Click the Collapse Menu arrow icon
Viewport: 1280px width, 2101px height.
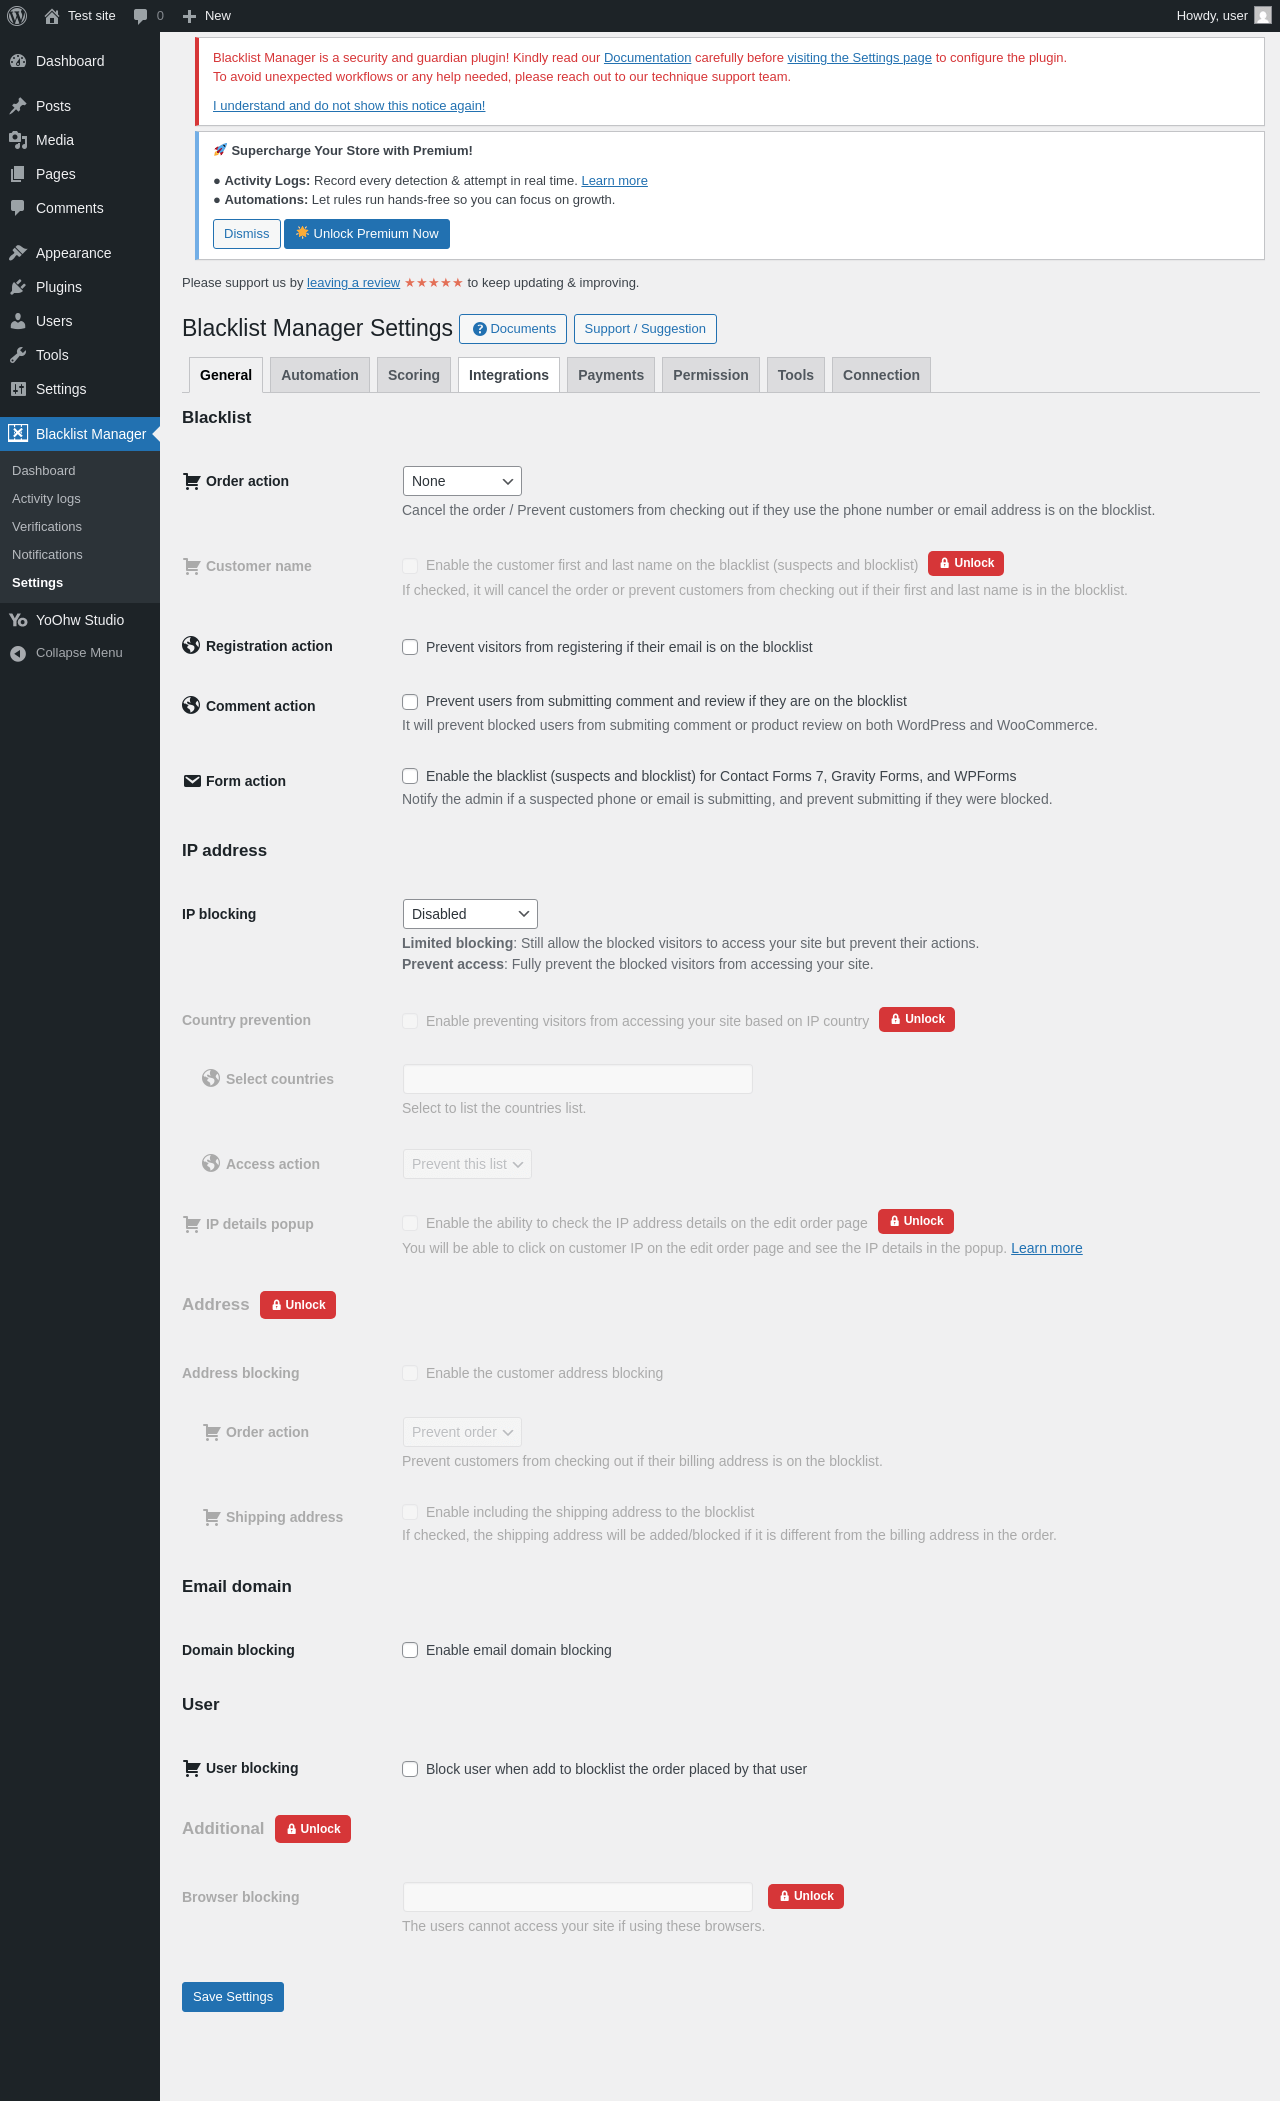pyautogui.click(x=18, y=653)
